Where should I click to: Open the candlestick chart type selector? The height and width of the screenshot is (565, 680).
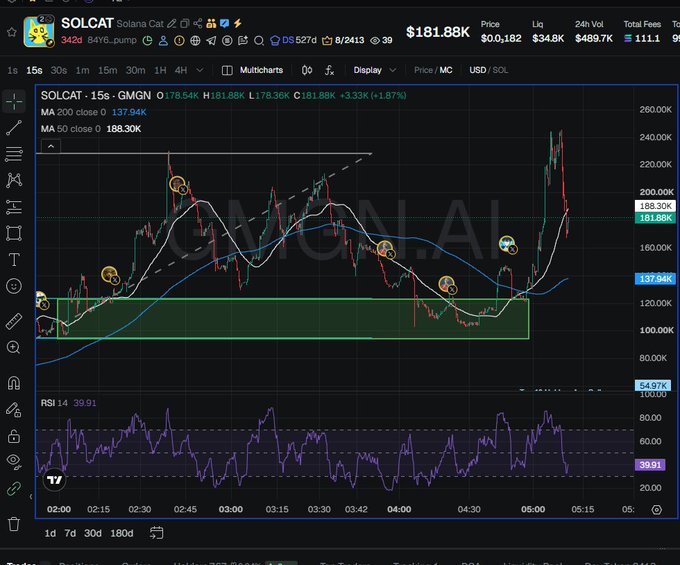307,70
